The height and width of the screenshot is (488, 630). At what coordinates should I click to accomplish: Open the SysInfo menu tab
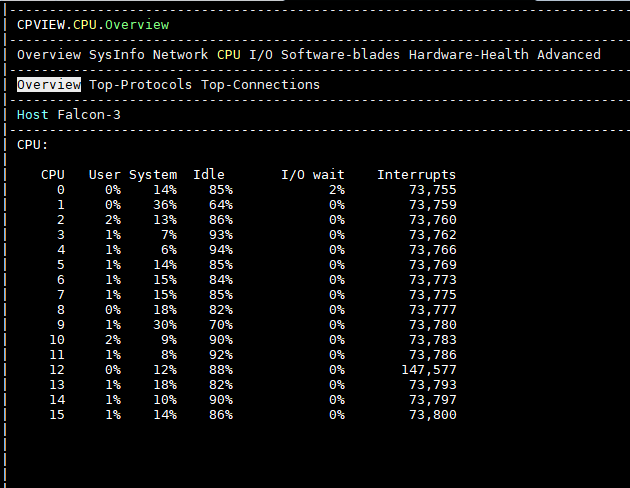point(117,55)
